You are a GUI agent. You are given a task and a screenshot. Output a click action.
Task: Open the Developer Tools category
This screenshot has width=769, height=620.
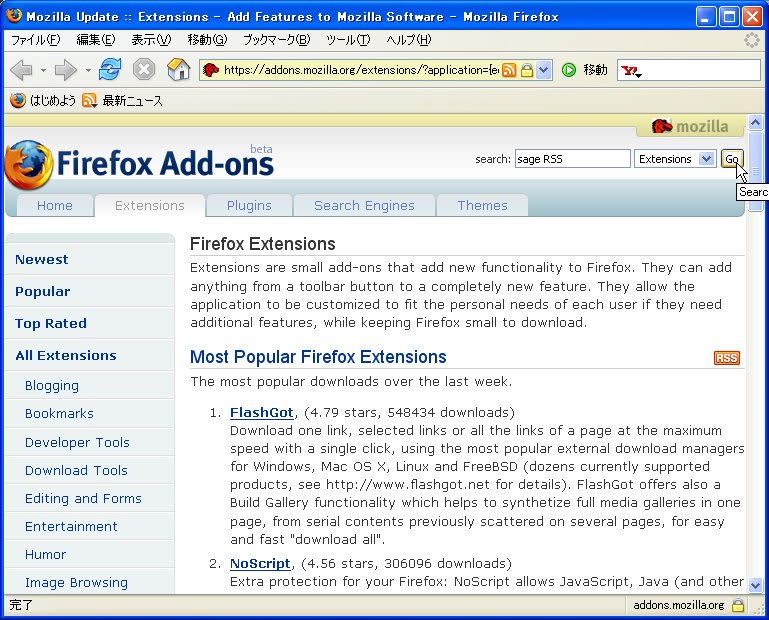(77, 442)
